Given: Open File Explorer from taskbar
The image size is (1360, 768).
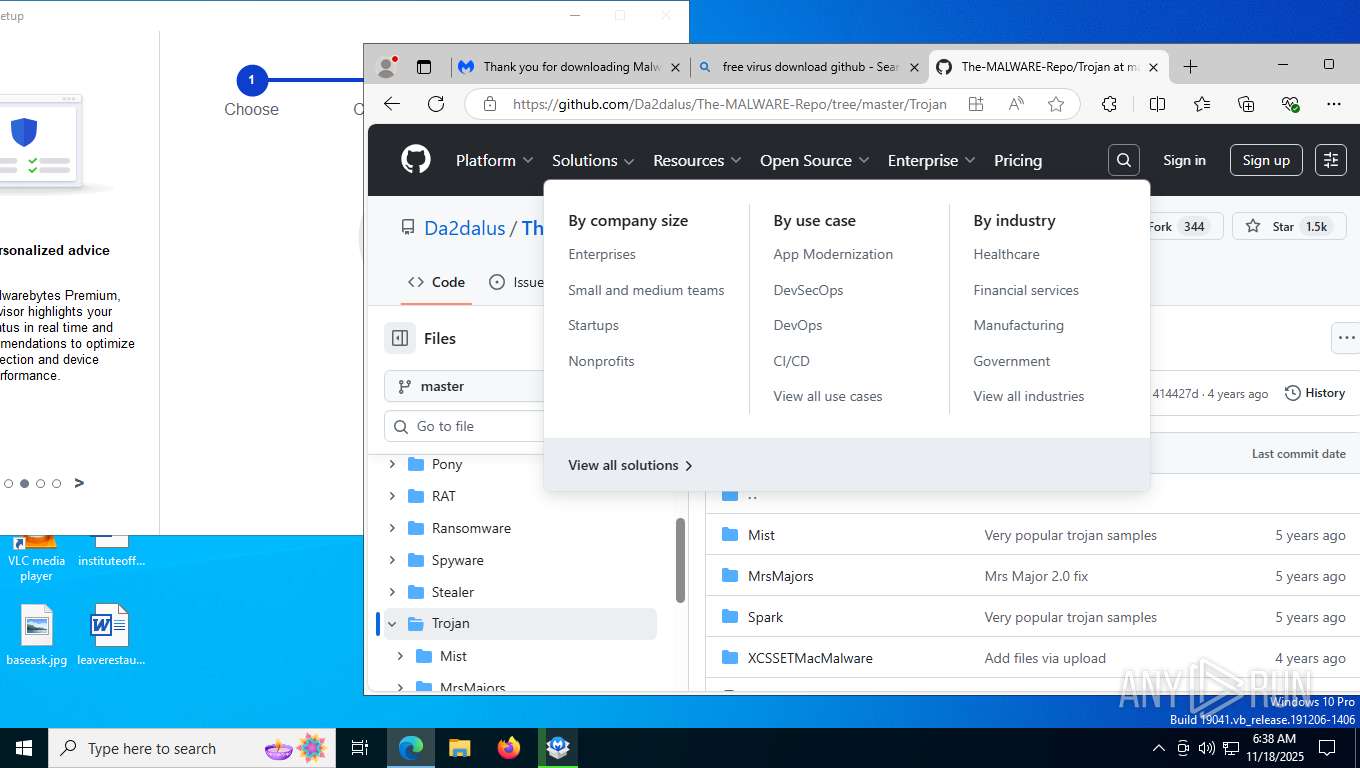Looking at the screenshot, I should 459,747.
